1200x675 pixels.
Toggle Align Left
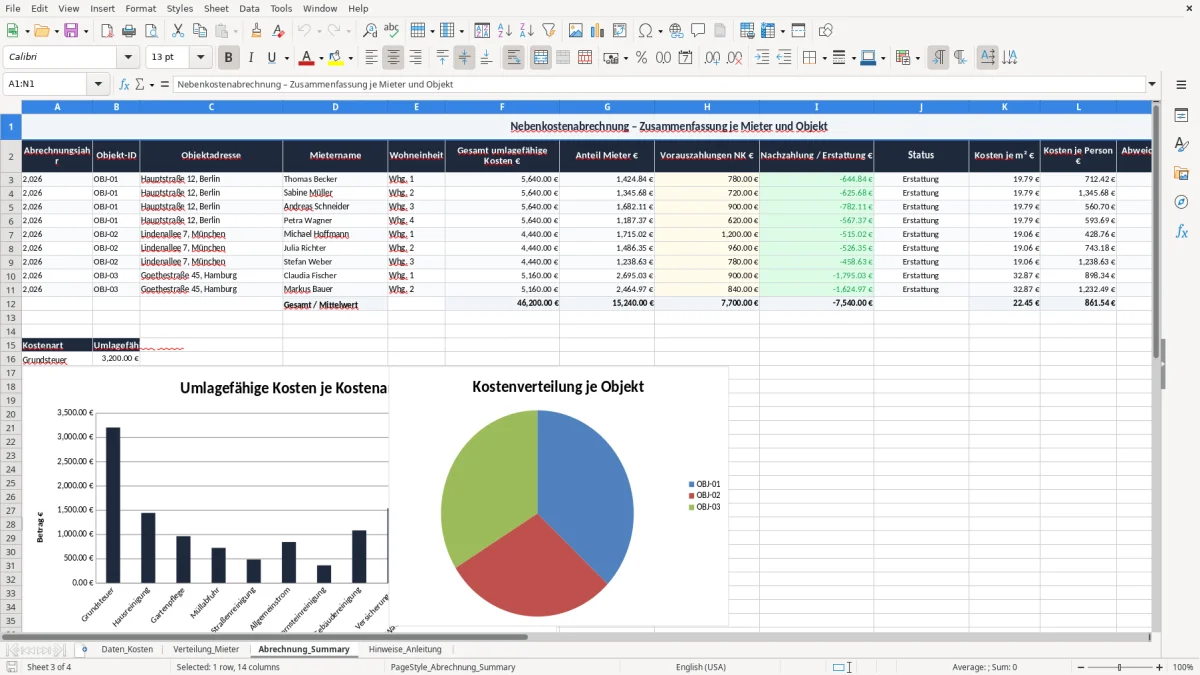[371, 58]
